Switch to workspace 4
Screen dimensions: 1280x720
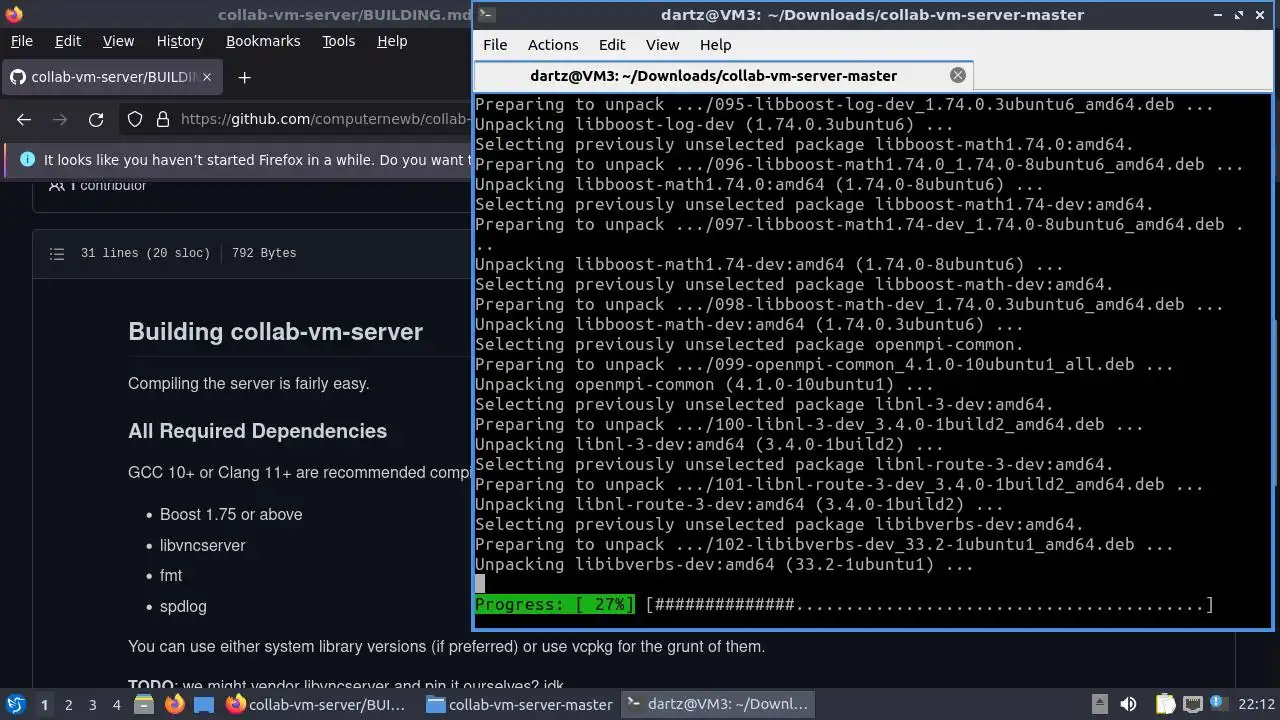pos(116,705)
